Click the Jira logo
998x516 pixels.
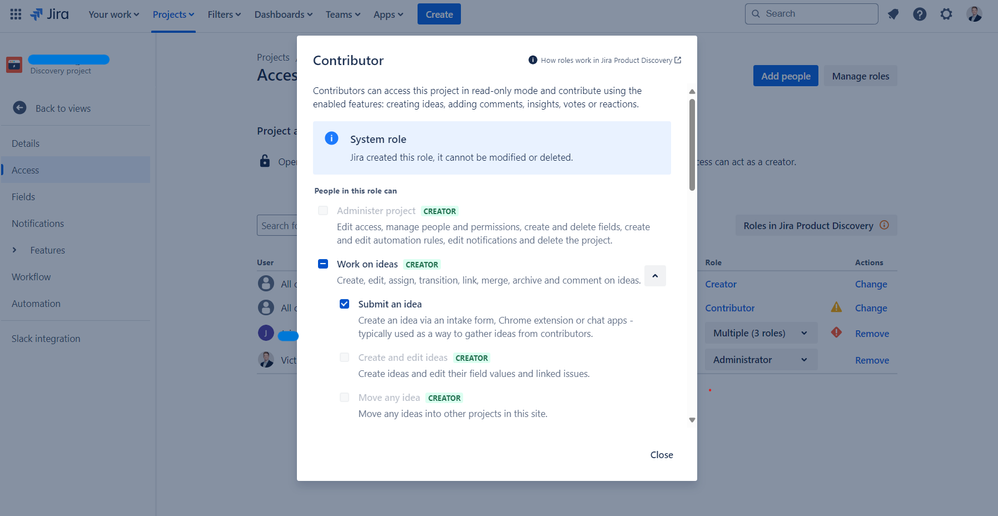click(x=49, y=14)
